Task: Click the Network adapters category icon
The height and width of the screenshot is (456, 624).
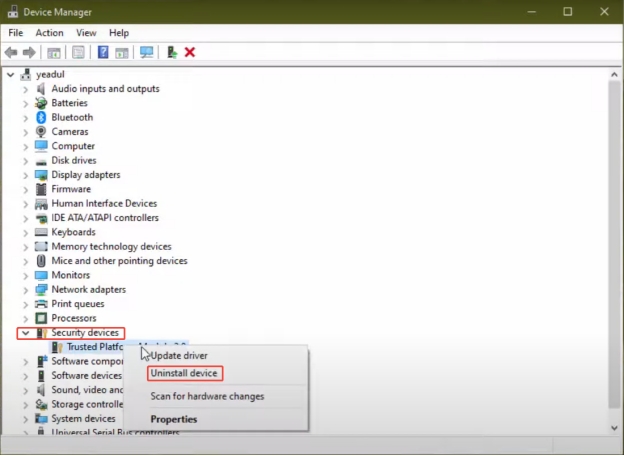Action: (x=41, y=290)
